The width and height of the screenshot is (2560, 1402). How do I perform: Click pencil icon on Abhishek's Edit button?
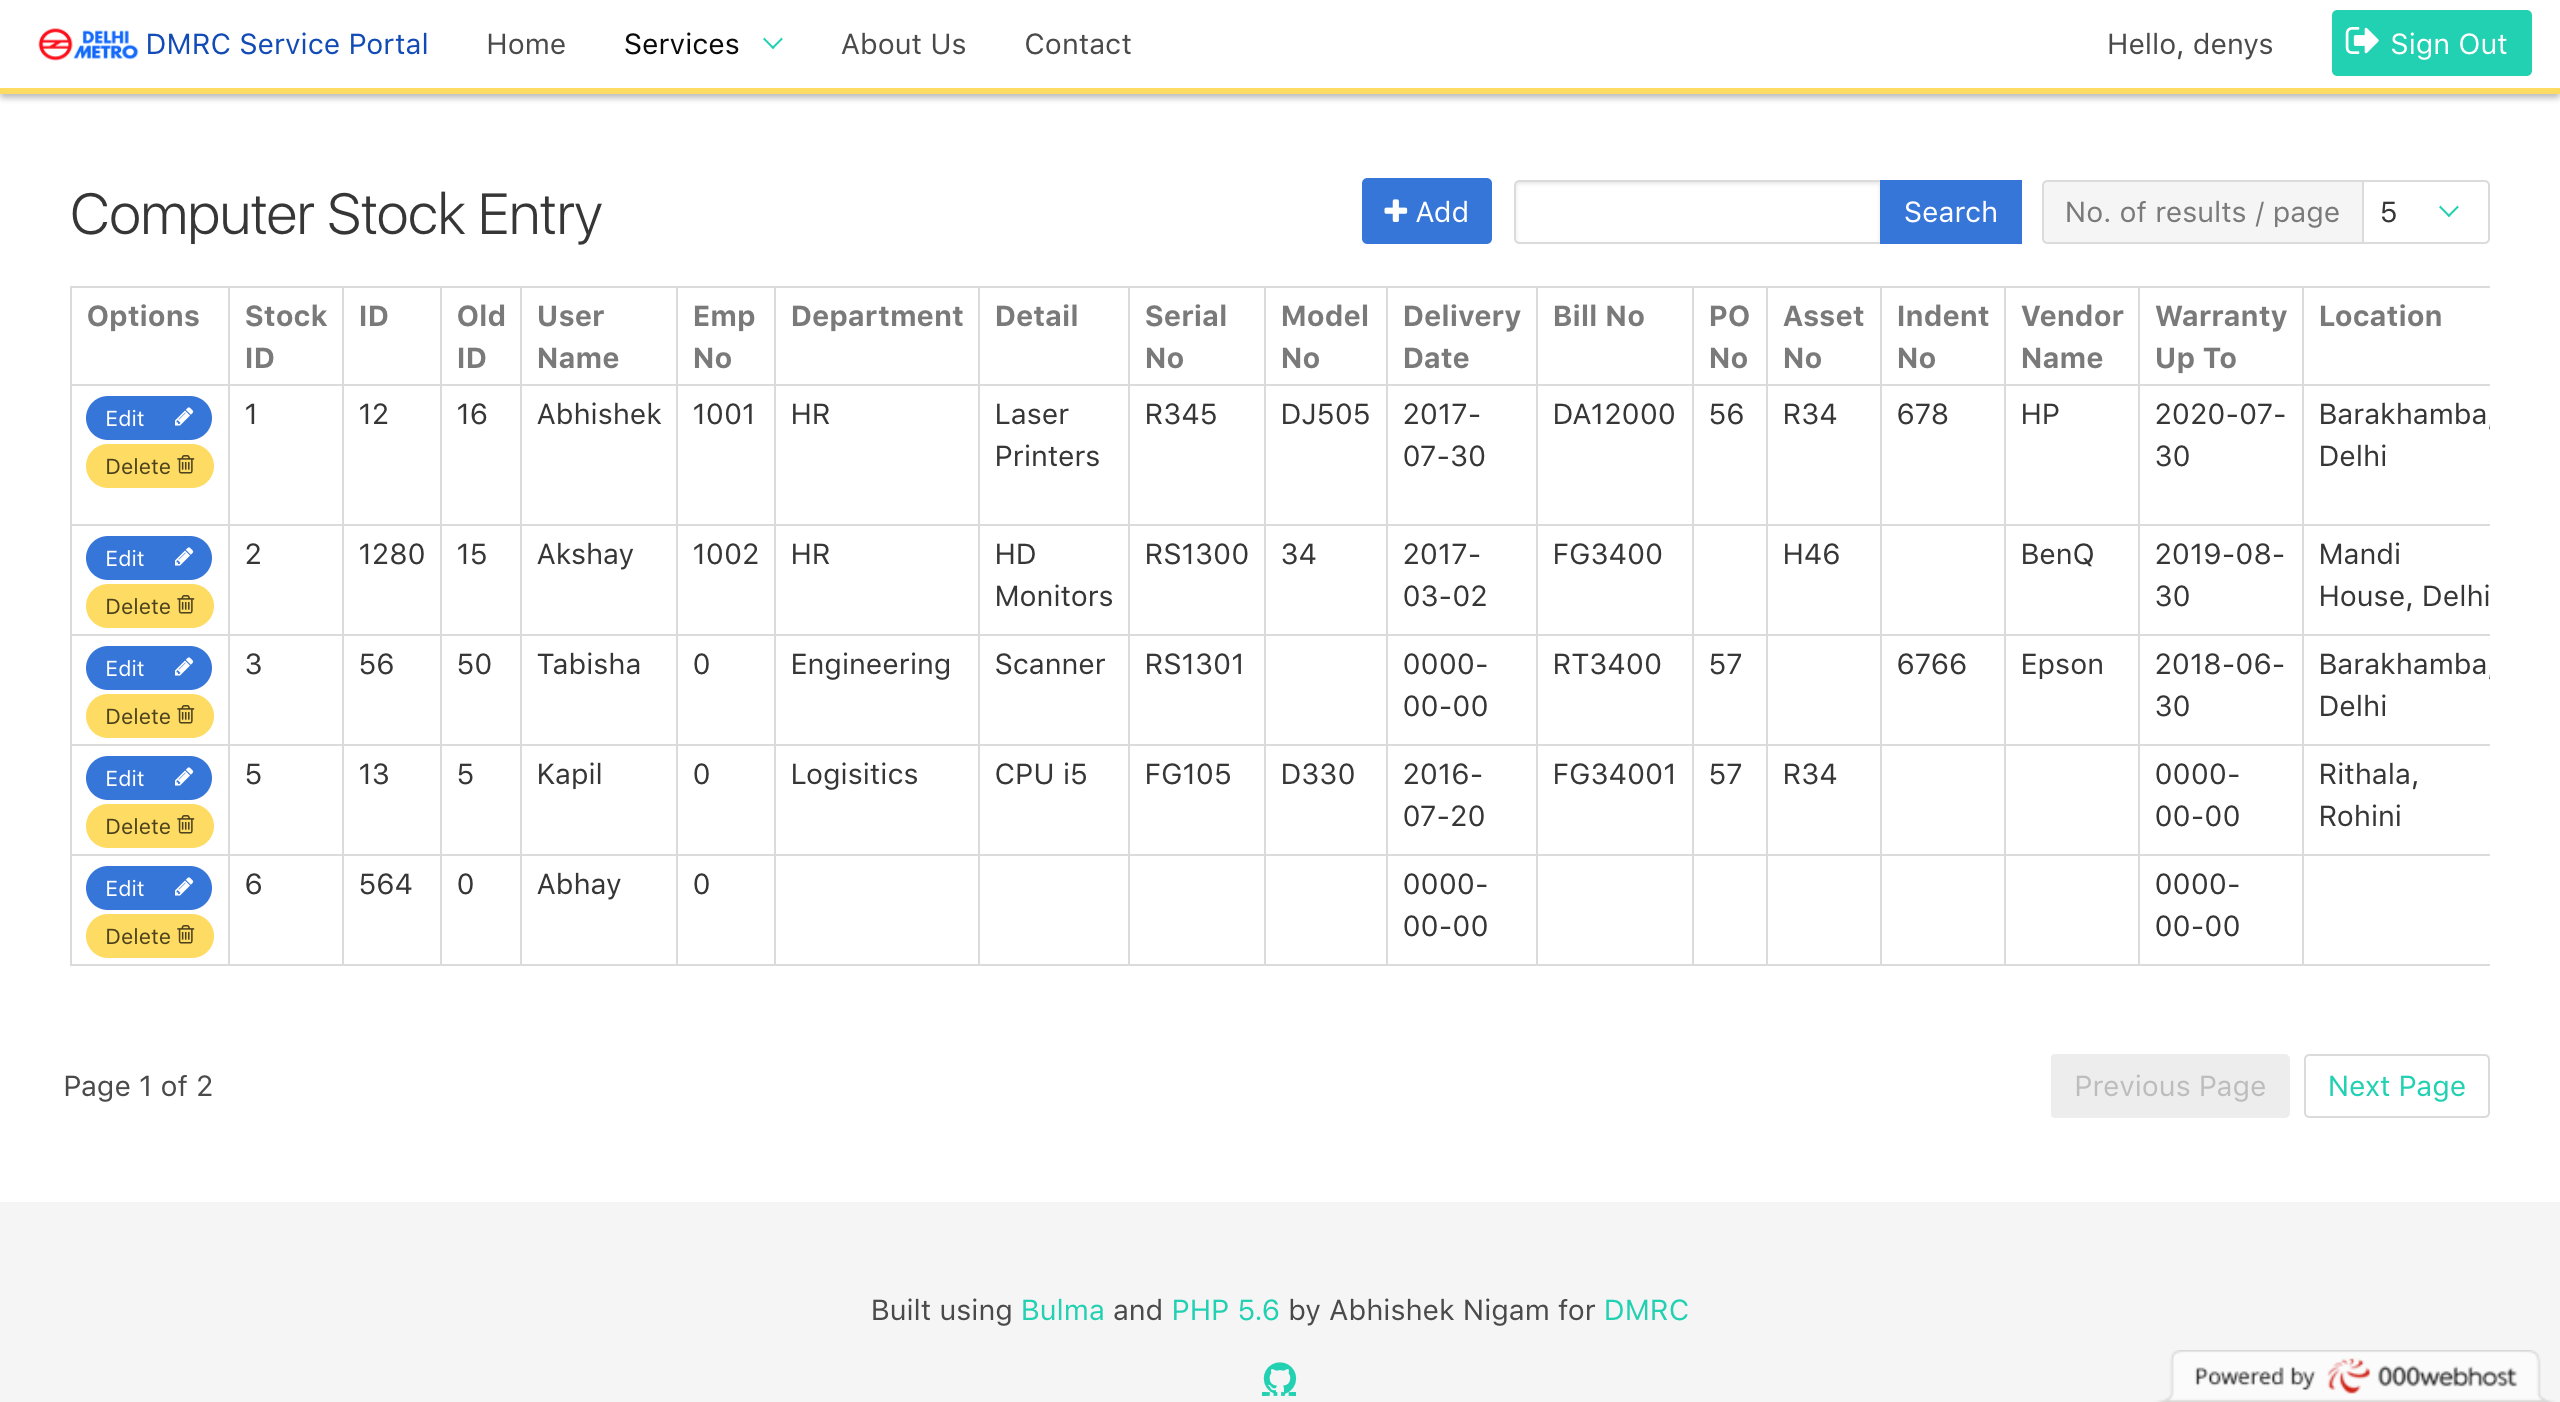pos(184,417)
